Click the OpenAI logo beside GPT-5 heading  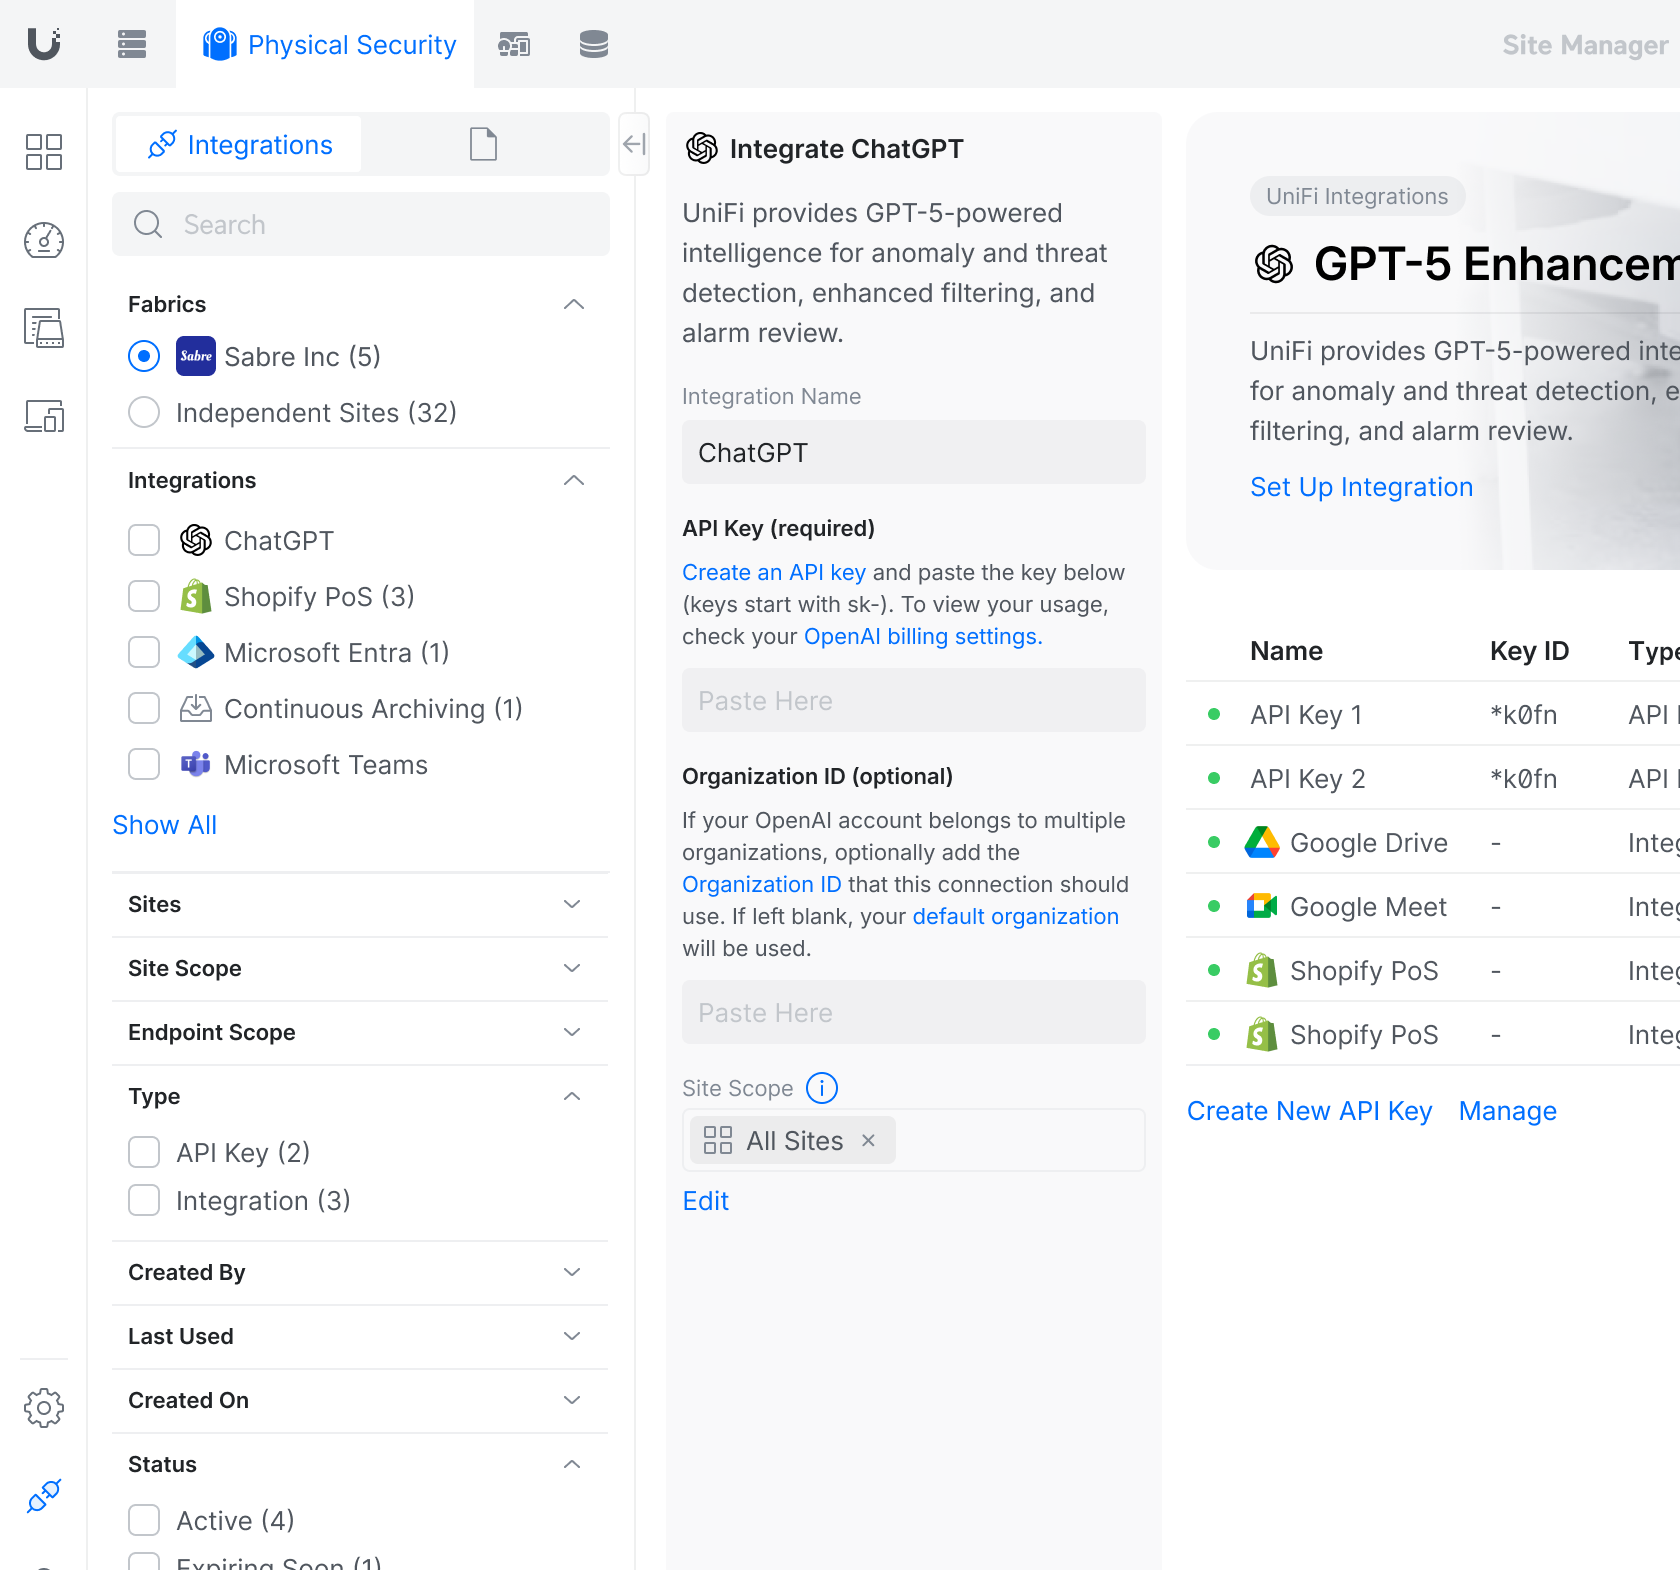1274,264
